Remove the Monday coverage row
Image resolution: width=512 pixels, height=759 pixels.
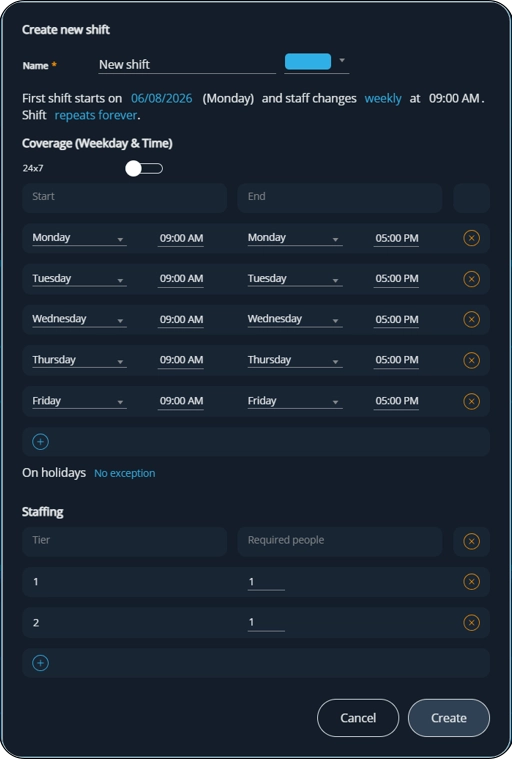pos(471,238)
